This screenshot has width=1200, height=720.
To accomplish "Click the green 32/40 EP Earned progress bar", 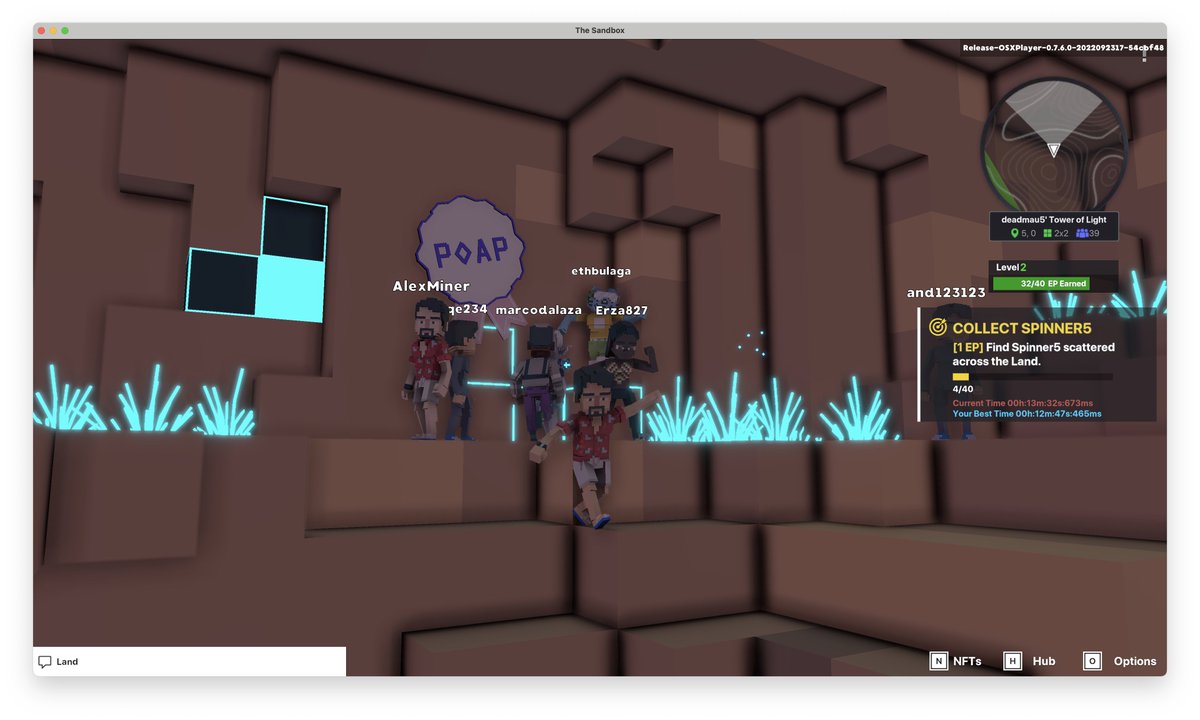I will (x=1040, y=284).
